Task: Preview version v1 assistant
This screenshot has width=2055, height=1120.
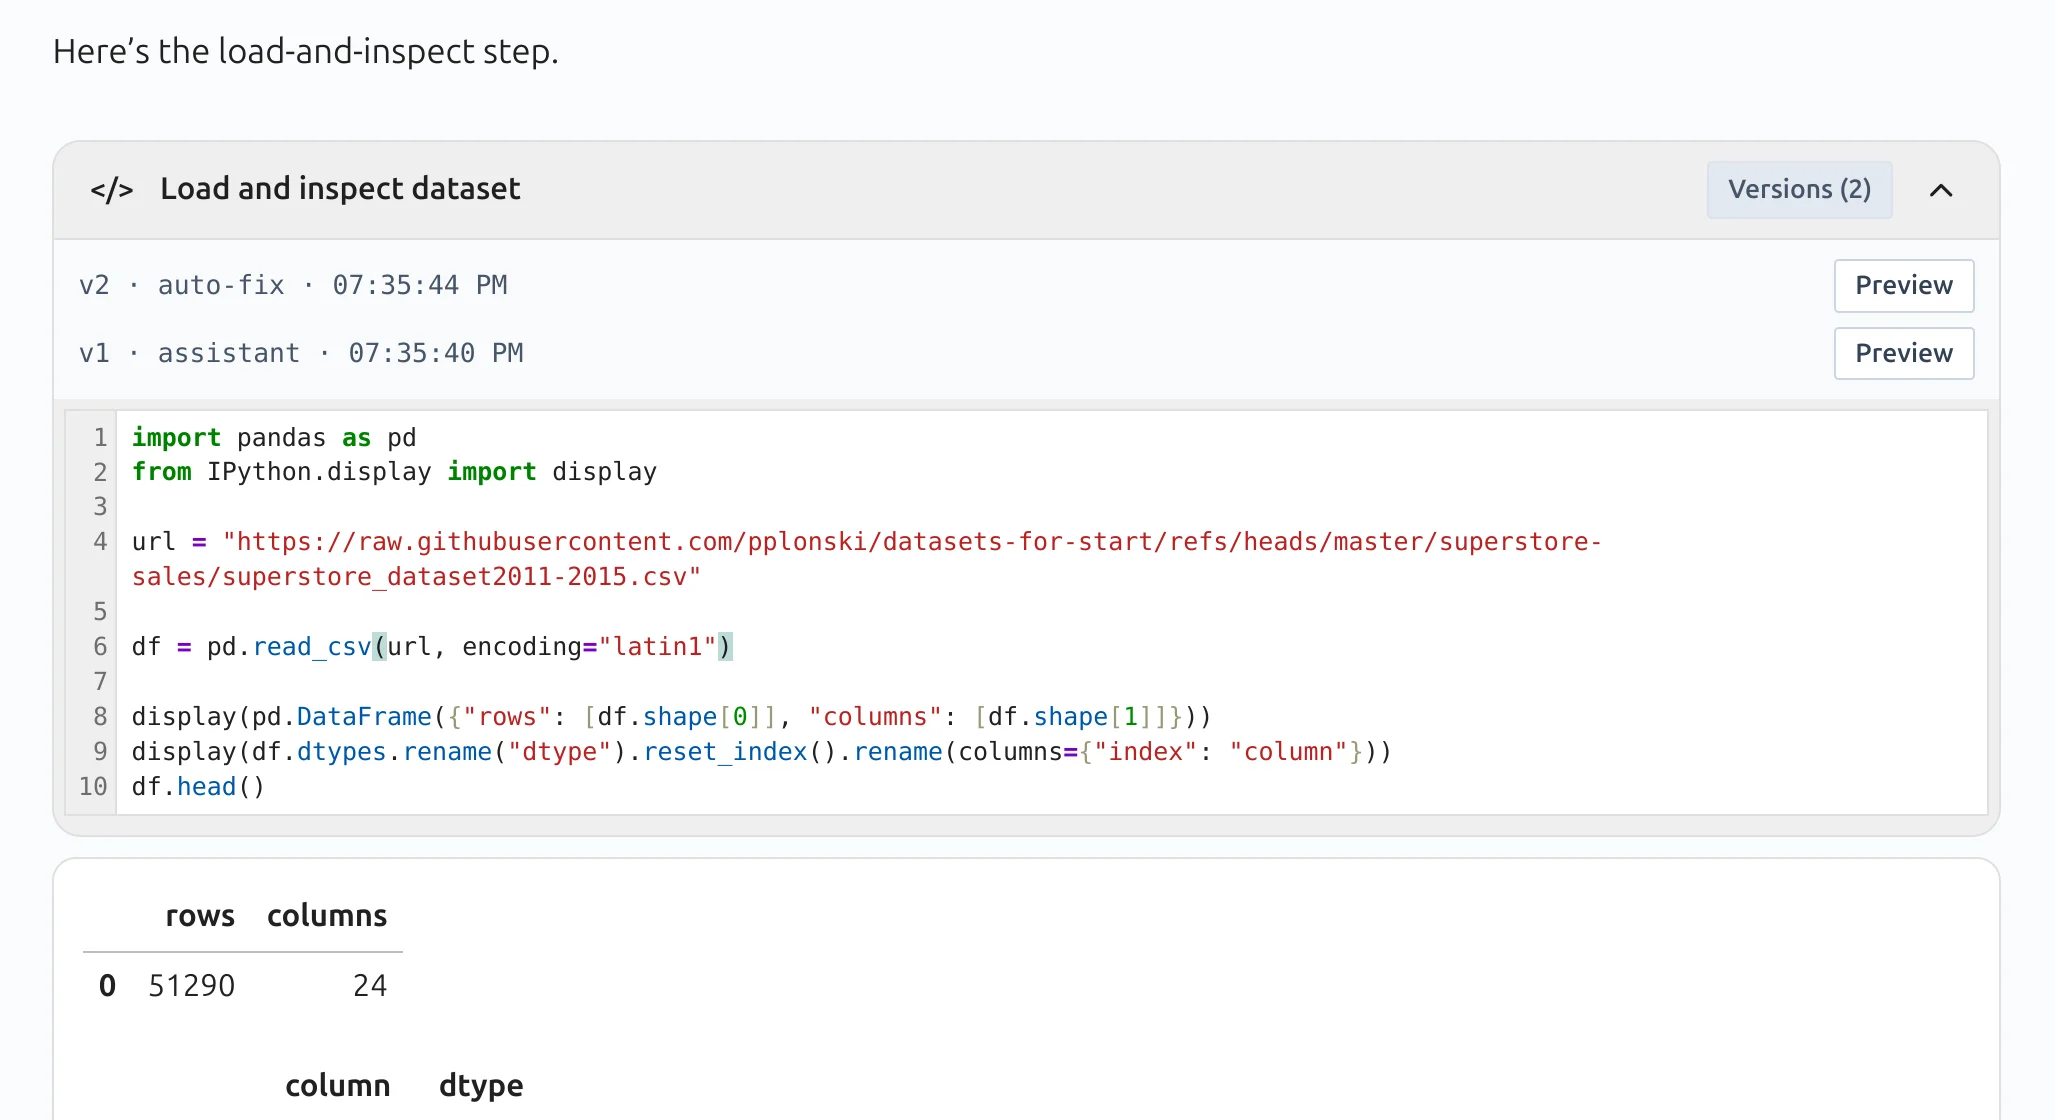Action: 1903,353
